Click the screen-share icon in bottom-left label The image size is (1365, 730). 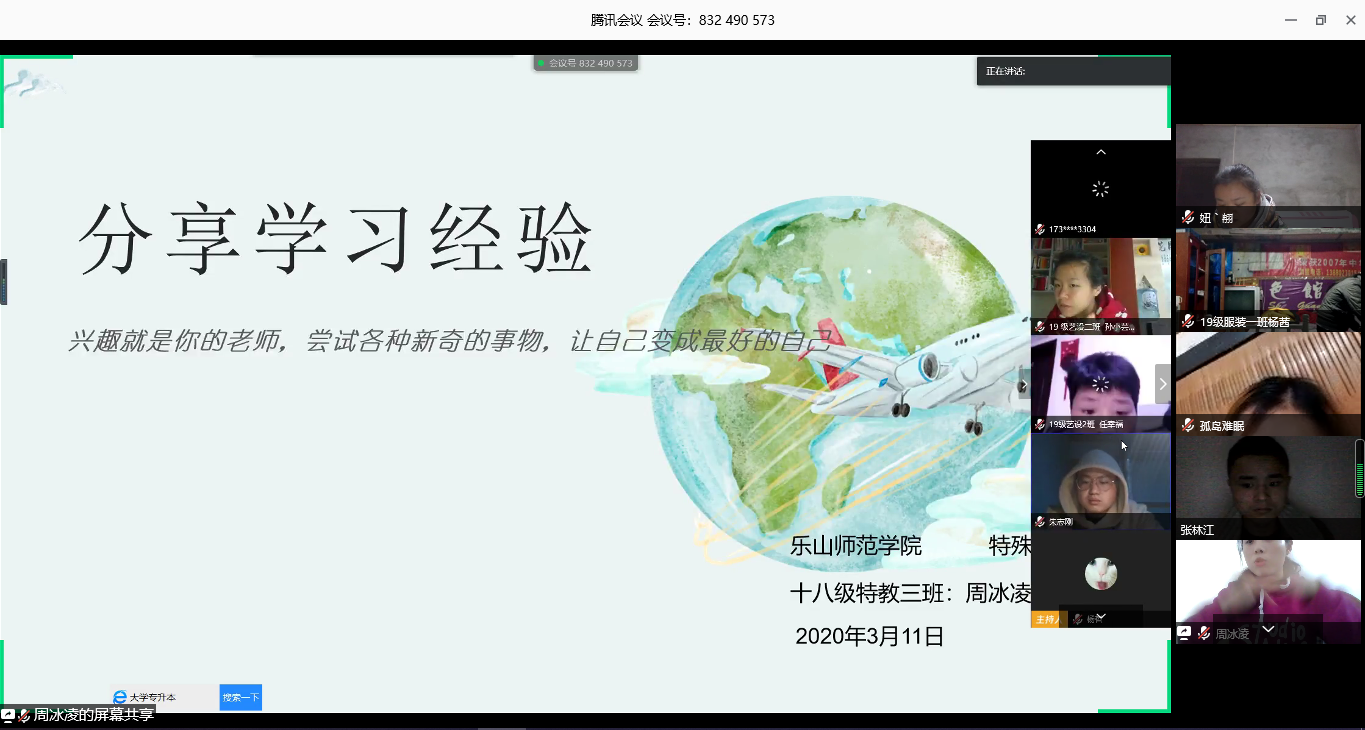[x=8, y=715]
